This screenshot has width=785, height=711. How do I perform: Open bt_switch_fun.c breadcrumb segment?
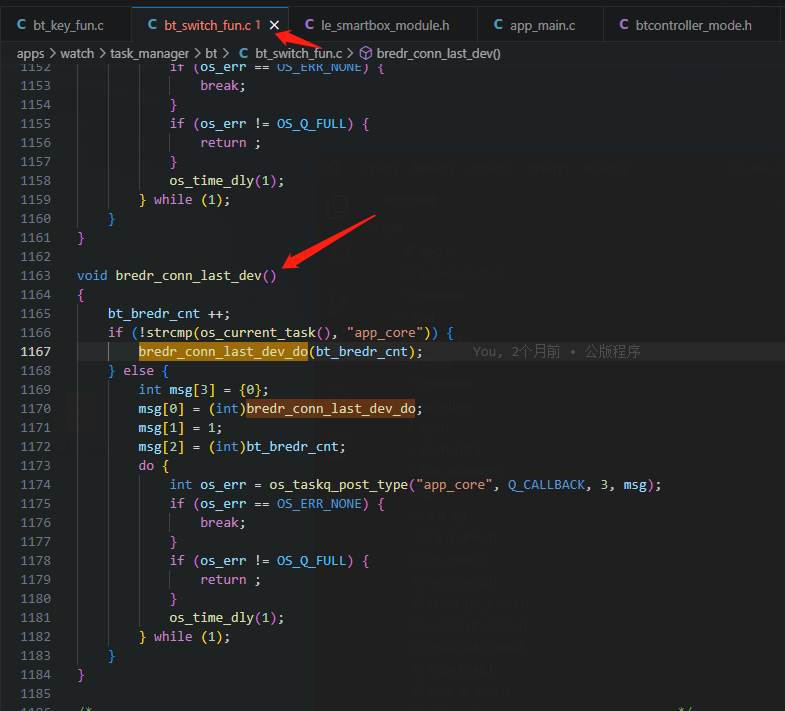click(x=298, y=54)
